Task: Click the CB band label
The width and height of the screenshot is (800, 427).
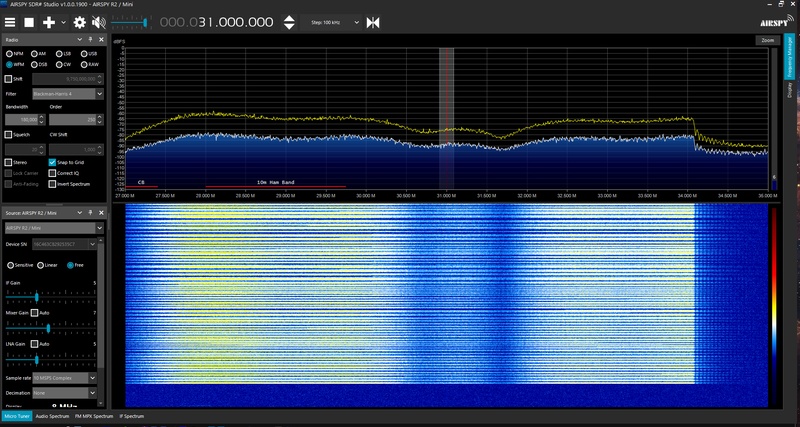Action: tap(141, 182)
